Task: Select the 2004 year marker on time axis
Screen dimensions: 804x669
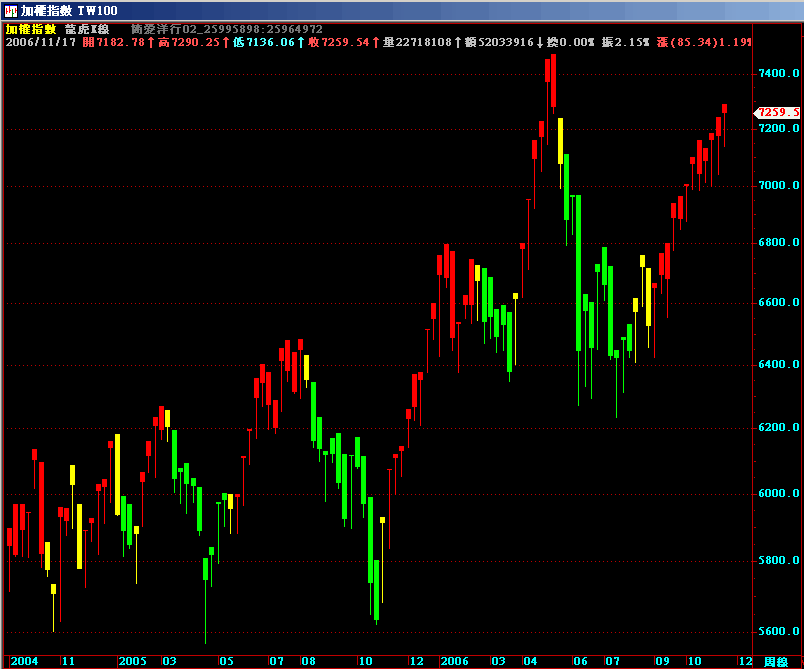Action: 24,661
